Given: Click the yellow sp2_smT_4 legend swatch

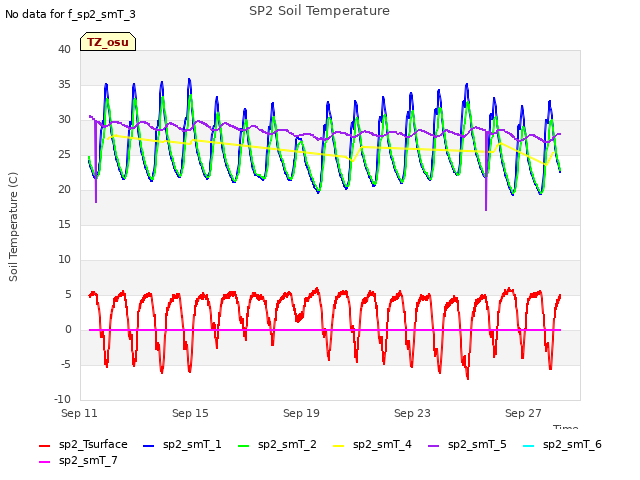Looking at the screenshot, I should click(339, 446).
